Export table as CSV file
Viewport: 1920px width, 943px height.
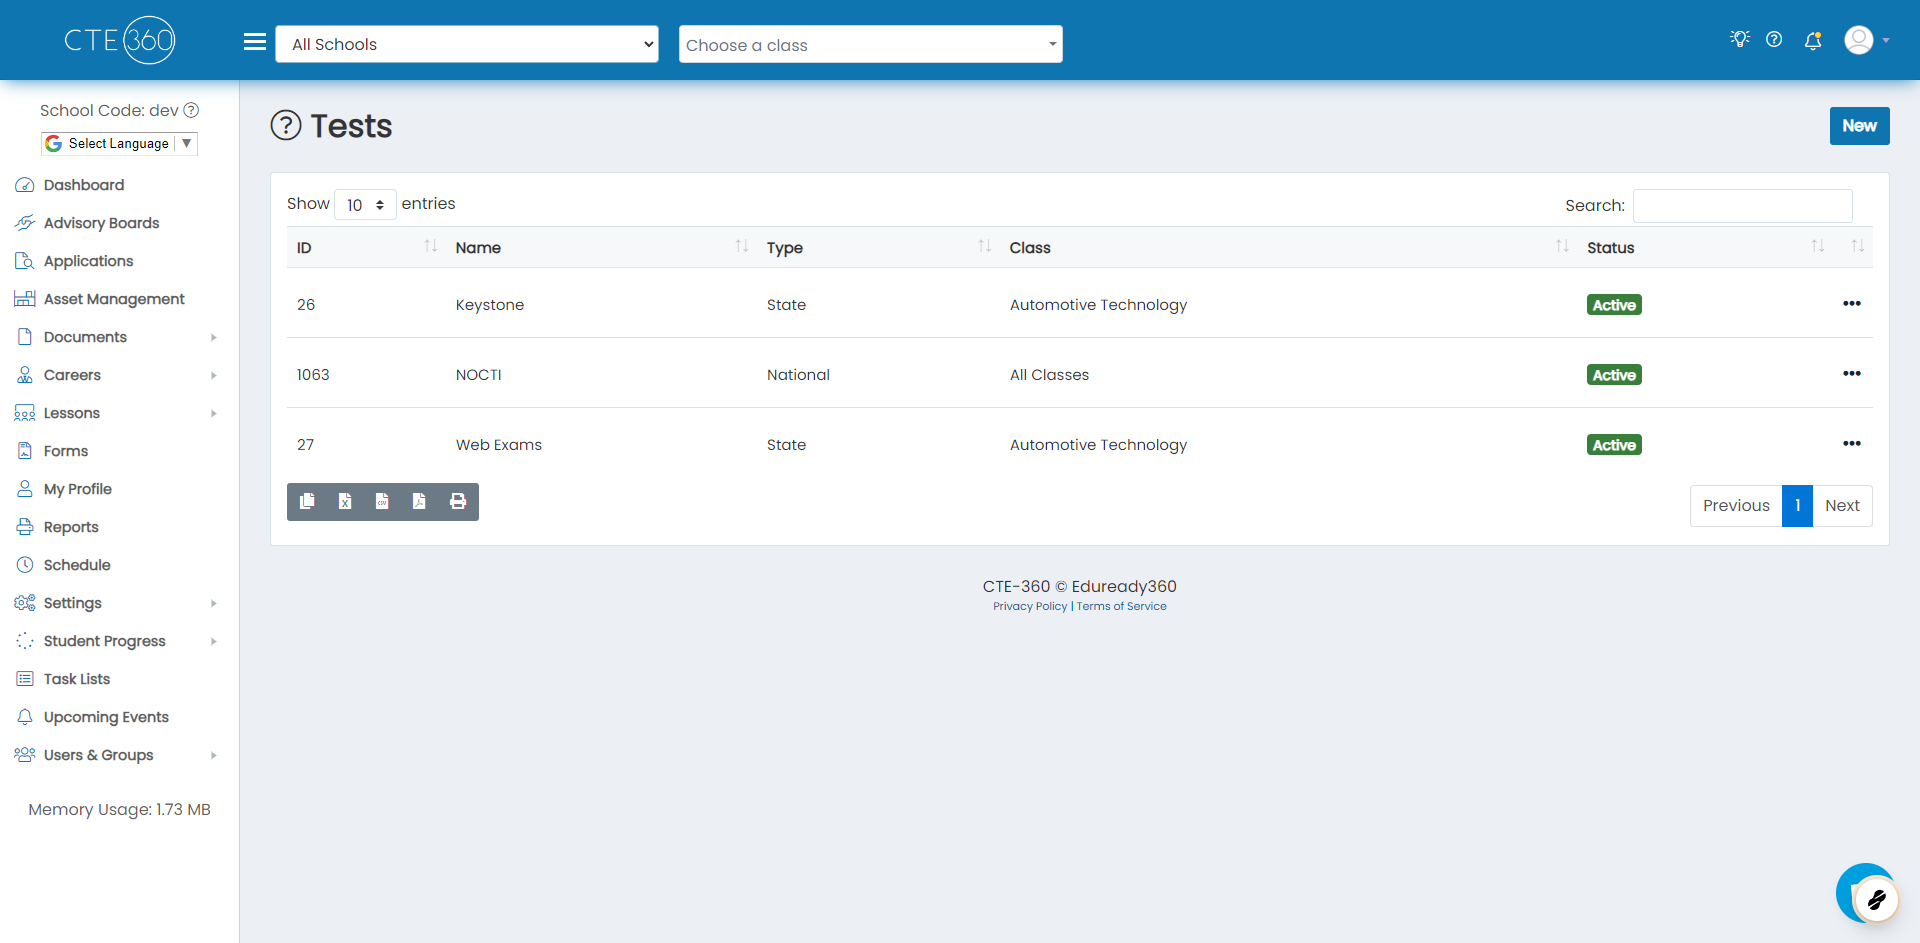click(382, 502)
